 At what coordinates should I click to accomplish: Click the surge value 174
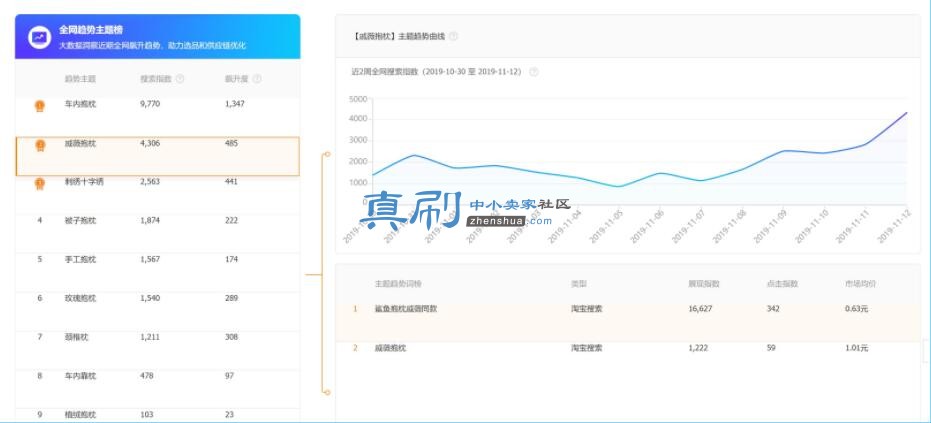(x=232, y=260)
